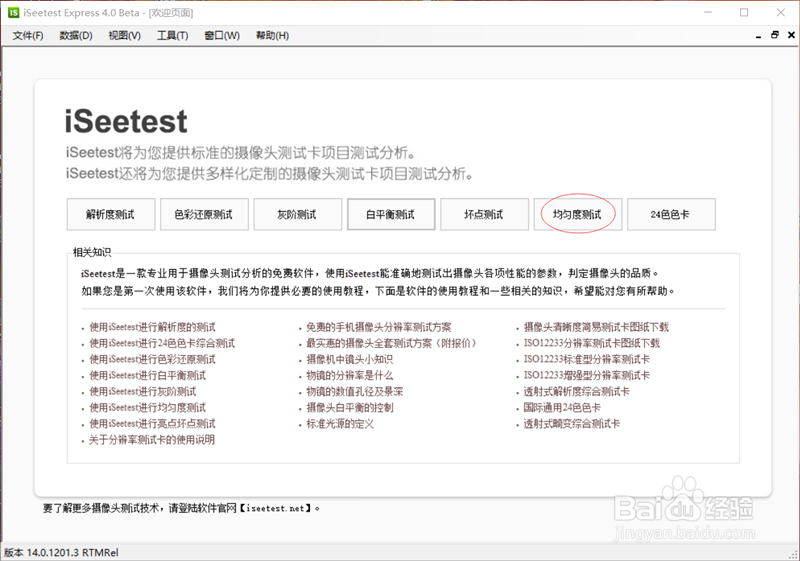
Task: Open link ISO12233增强型分辨率测试卡
Action: [x=586, y=375]
